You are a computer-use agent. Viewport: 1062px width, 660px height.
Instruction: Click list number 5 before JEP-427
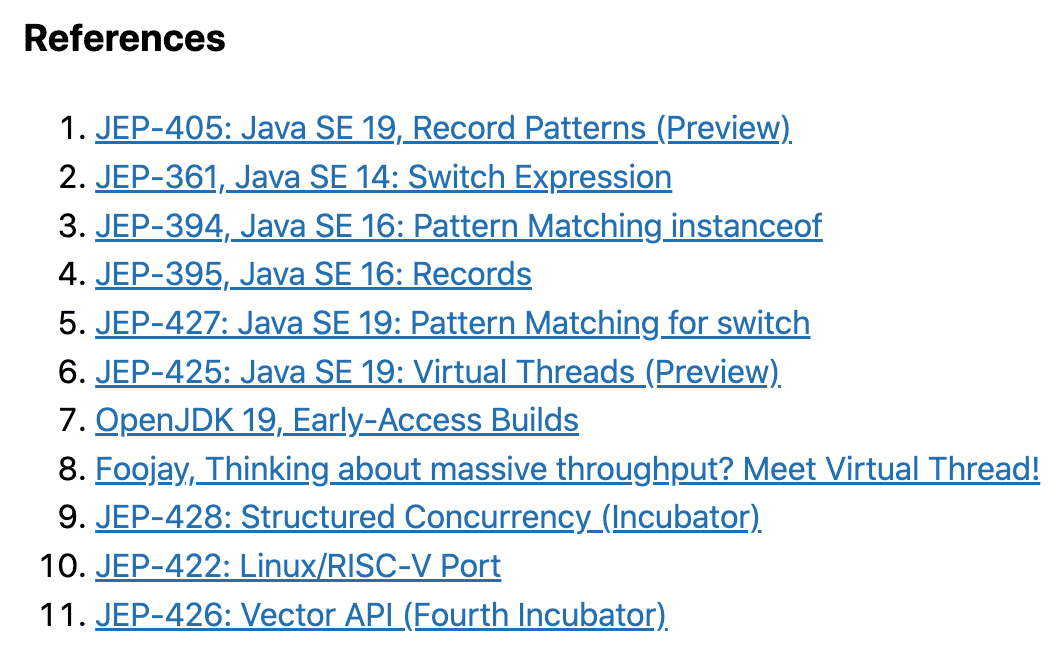(x=72, y=323)
